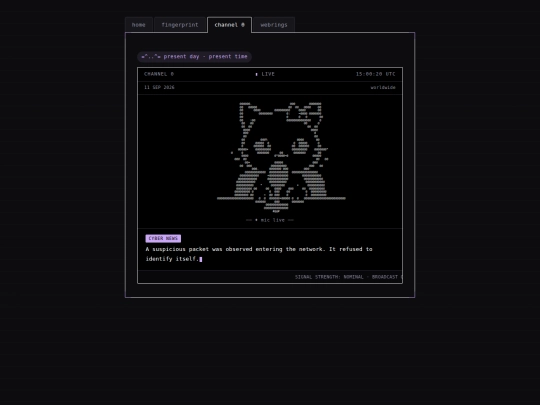540x405 pixels.
Task: Click the suspicious packet news headline
Action: click(x=259, y=254)
